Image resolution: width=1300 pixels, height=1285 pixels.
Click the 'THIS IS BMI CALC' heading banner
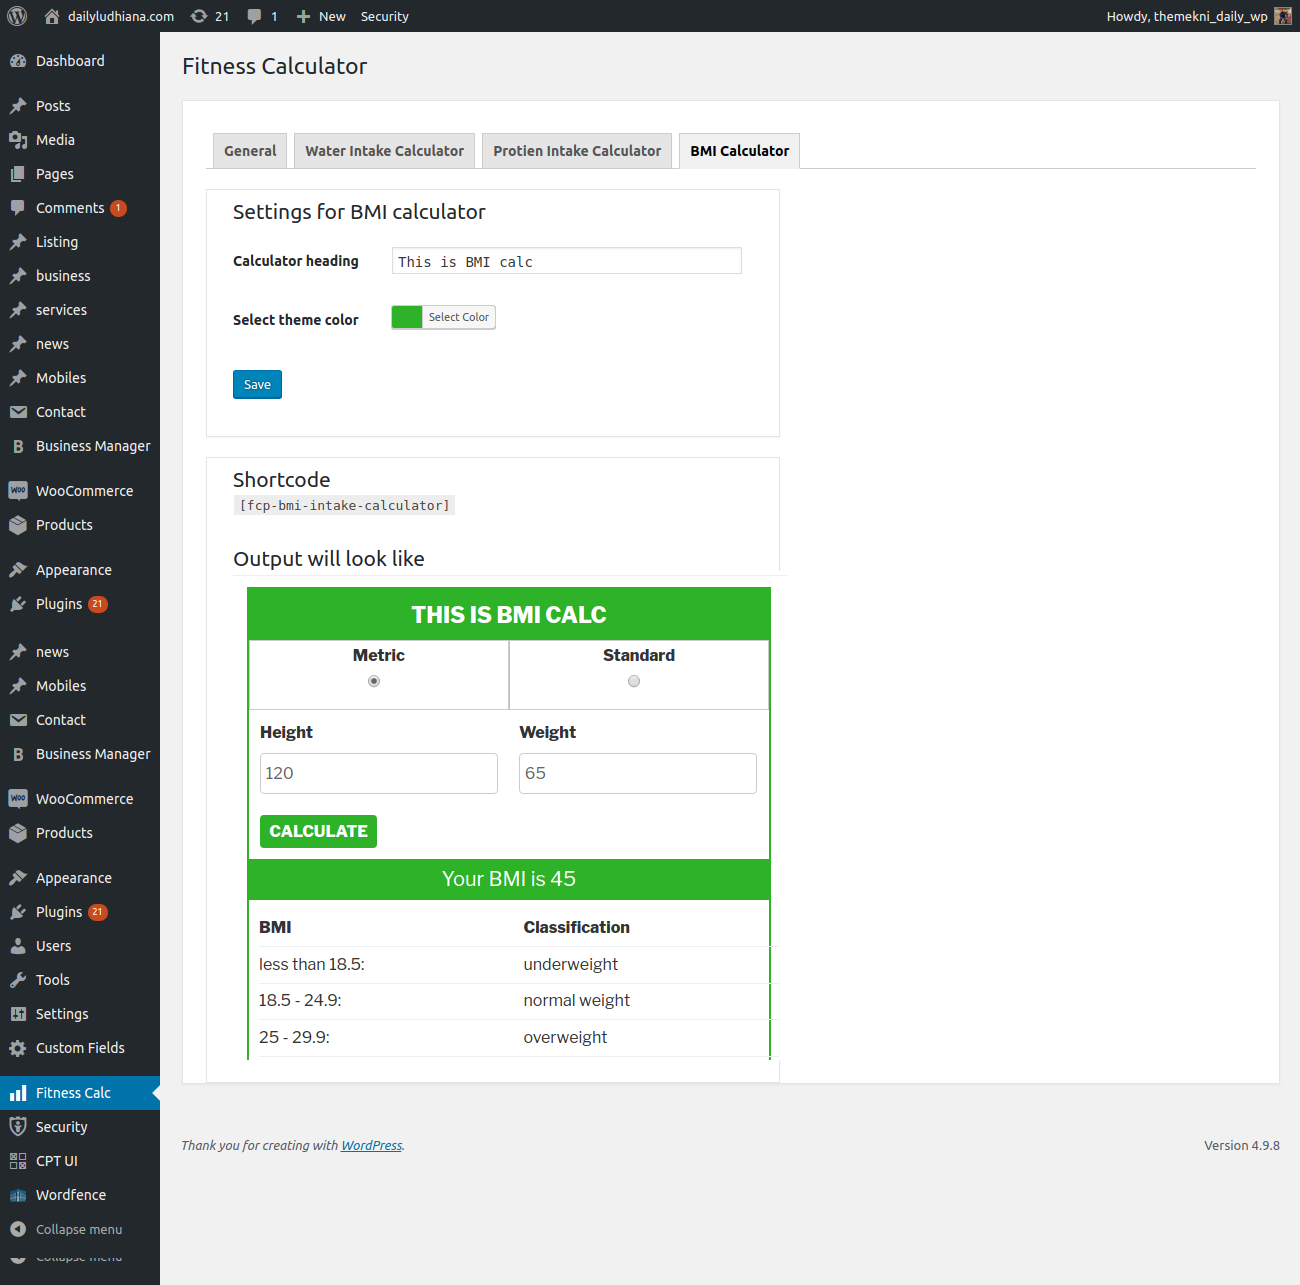click(x=509, y=614)
